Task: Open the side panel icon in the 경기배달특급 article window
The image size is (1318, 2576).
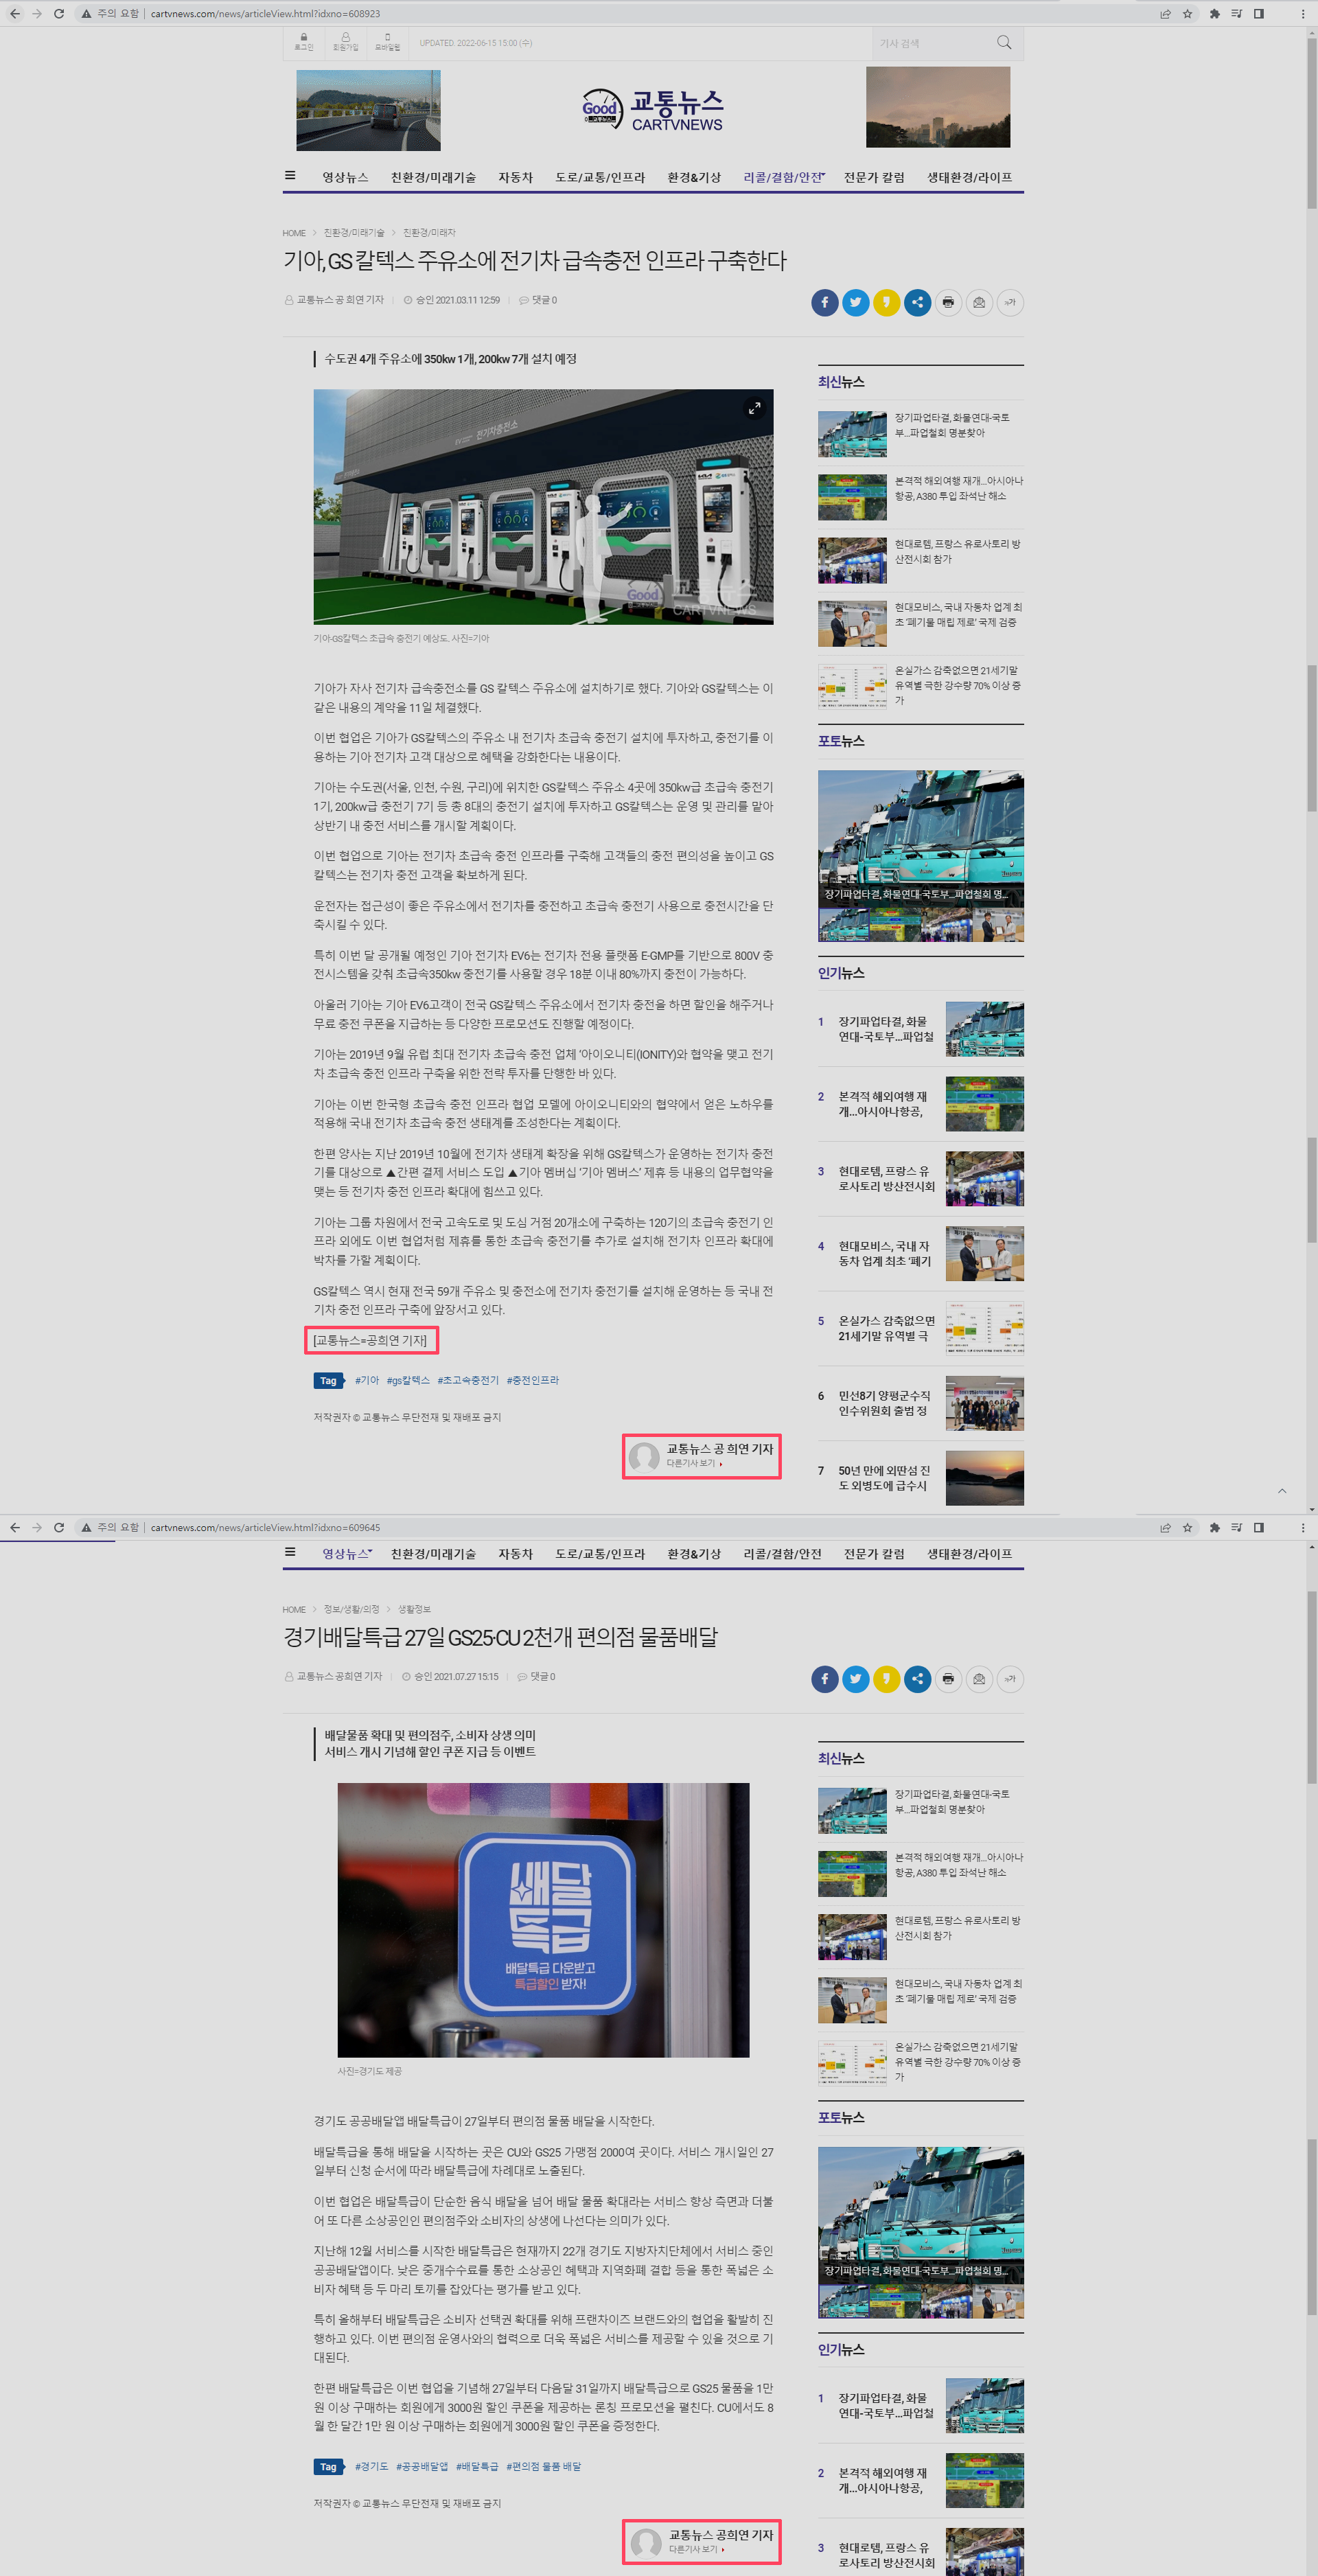Action: (1259, 1527)
